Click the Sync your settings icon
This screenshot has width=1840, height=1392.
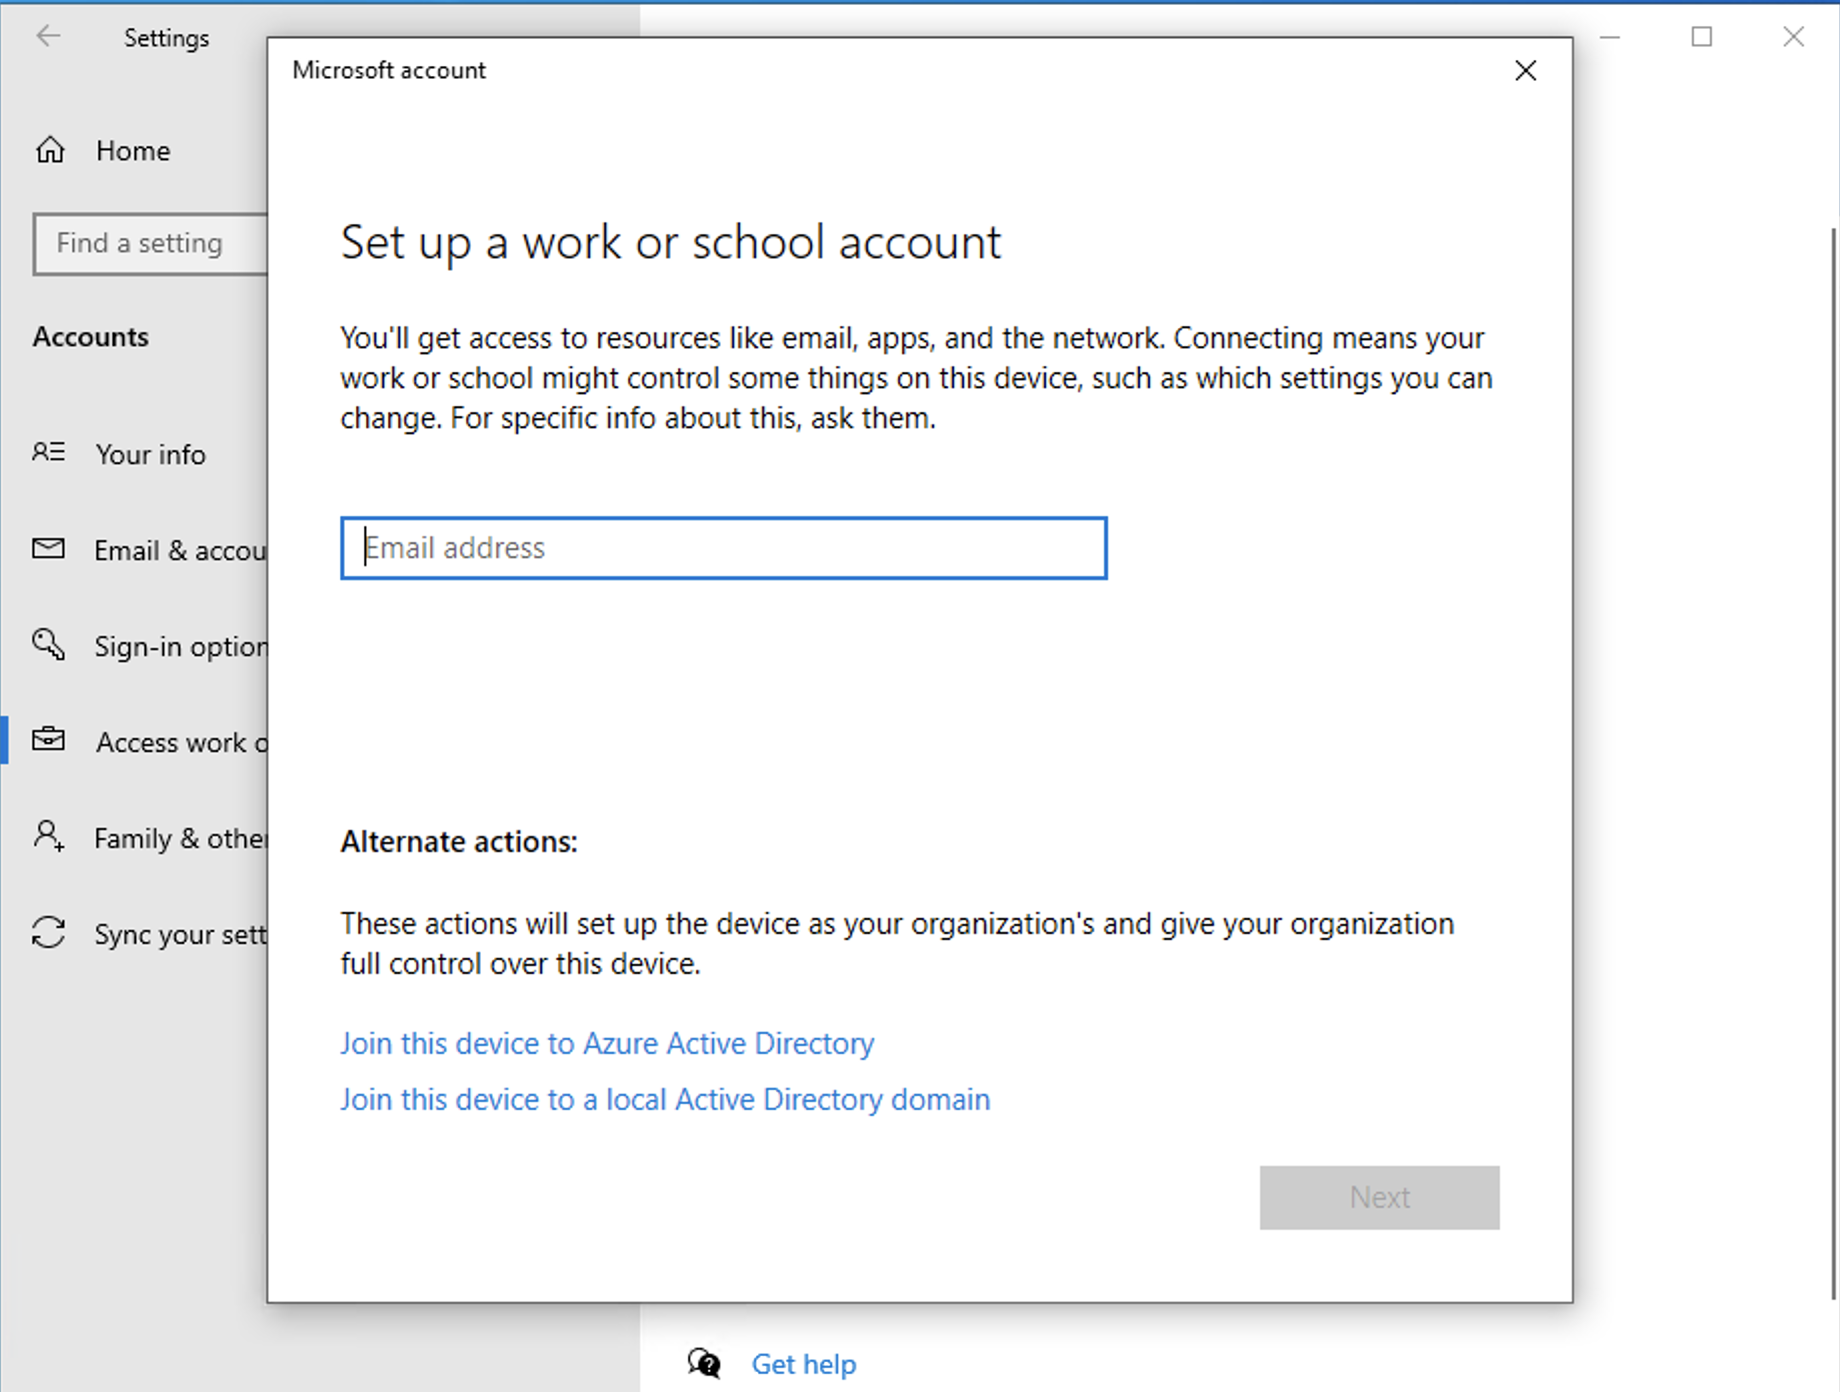point(48,933)
